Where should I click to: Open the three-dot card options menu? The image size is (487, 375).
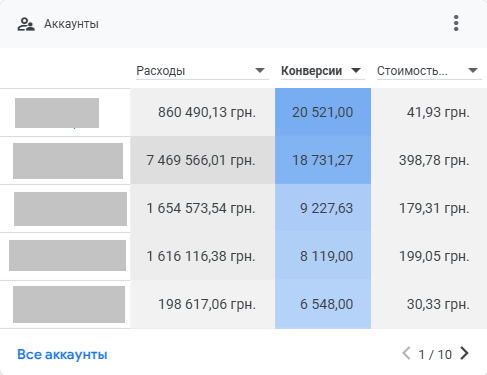[456, 23]
